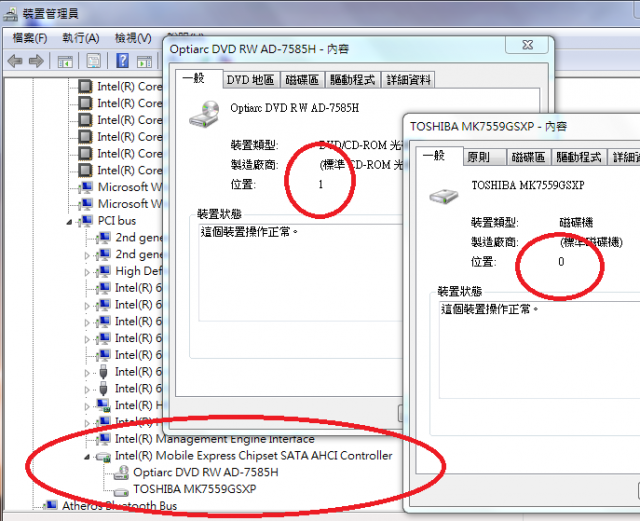640x521 pixels.
Task: Click the DVD drive icon in Optiarc dialog
Action: 204,114
